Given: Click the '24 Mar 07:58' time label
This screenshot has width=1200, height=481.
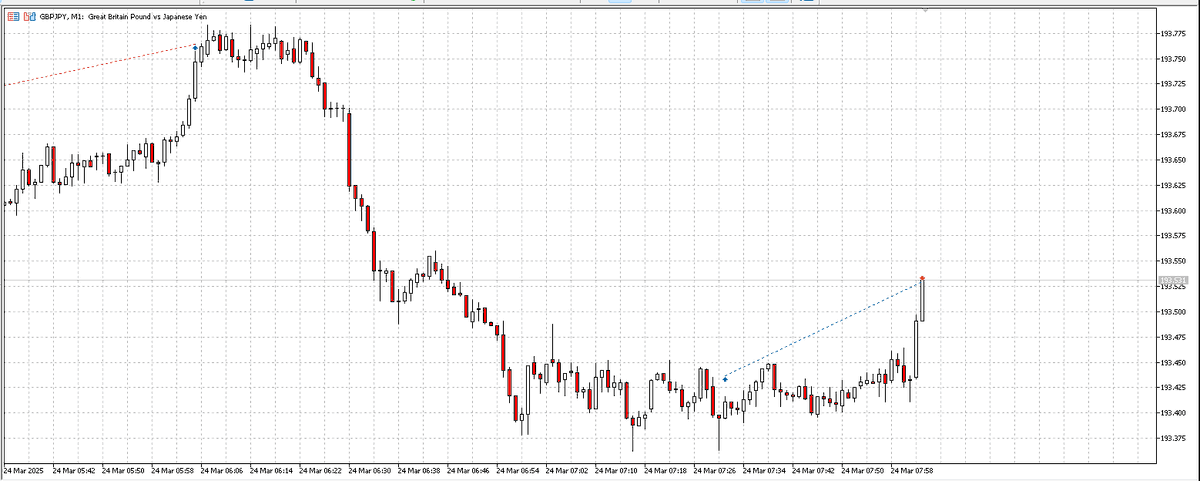Looking at the screenshot, I should click(x=912, y=469).
